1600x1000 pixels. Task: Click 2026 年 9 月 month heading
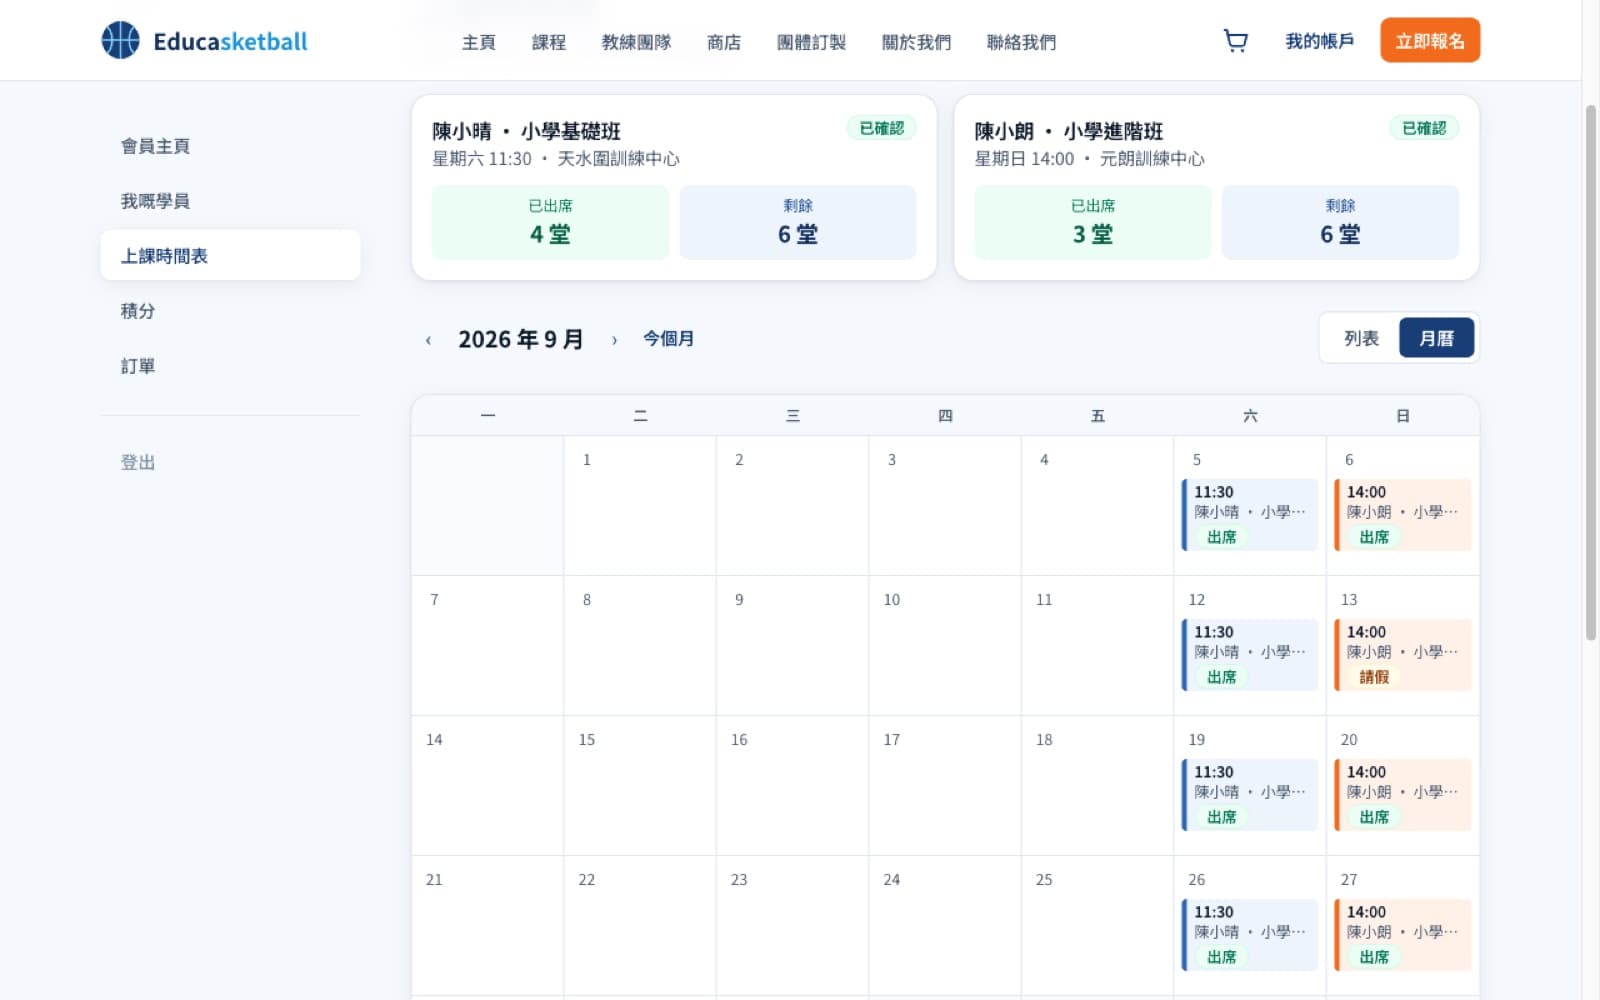[521, 339]
